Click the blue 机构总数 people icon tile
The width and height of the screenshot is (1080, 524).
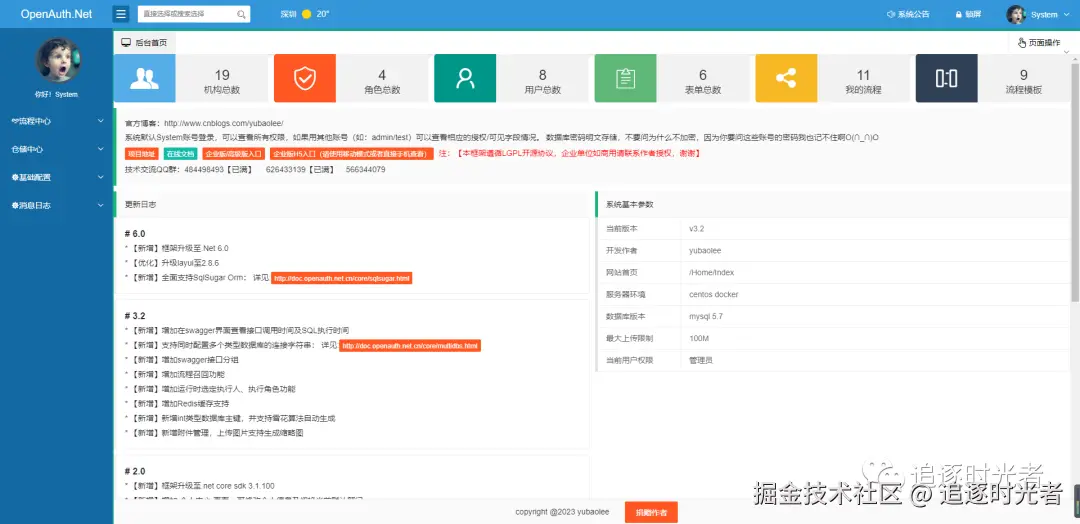point(145,78)
